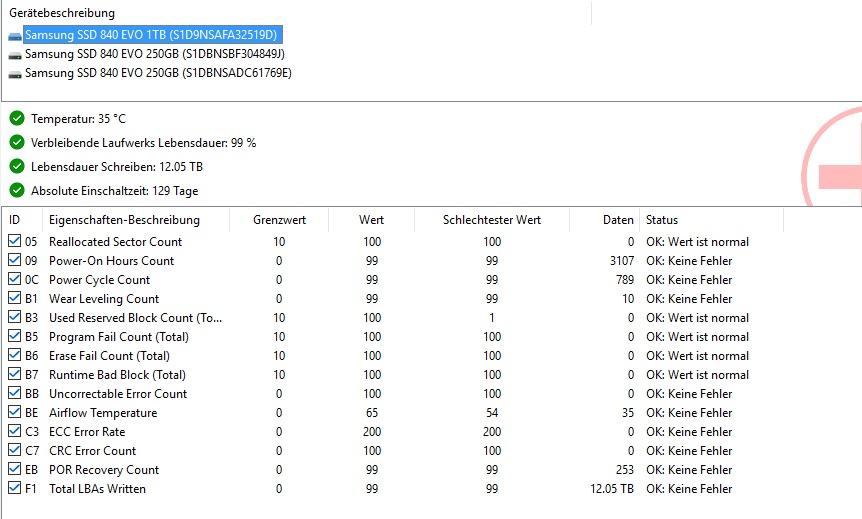Click 'OK: Keine Fehler' status in Wear Leveling row
This screenshot has height=519, width=862.
tap(689, 299)
